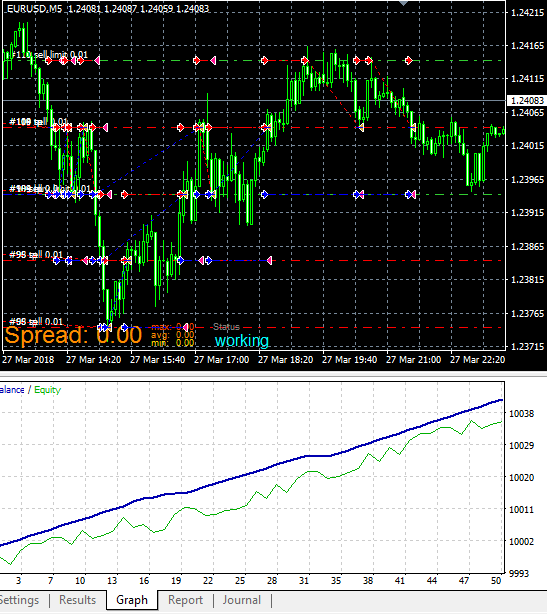This screenshot has width=547, height=614.
Task: Click the cyan 'working' status text
Action: (242, 340)
